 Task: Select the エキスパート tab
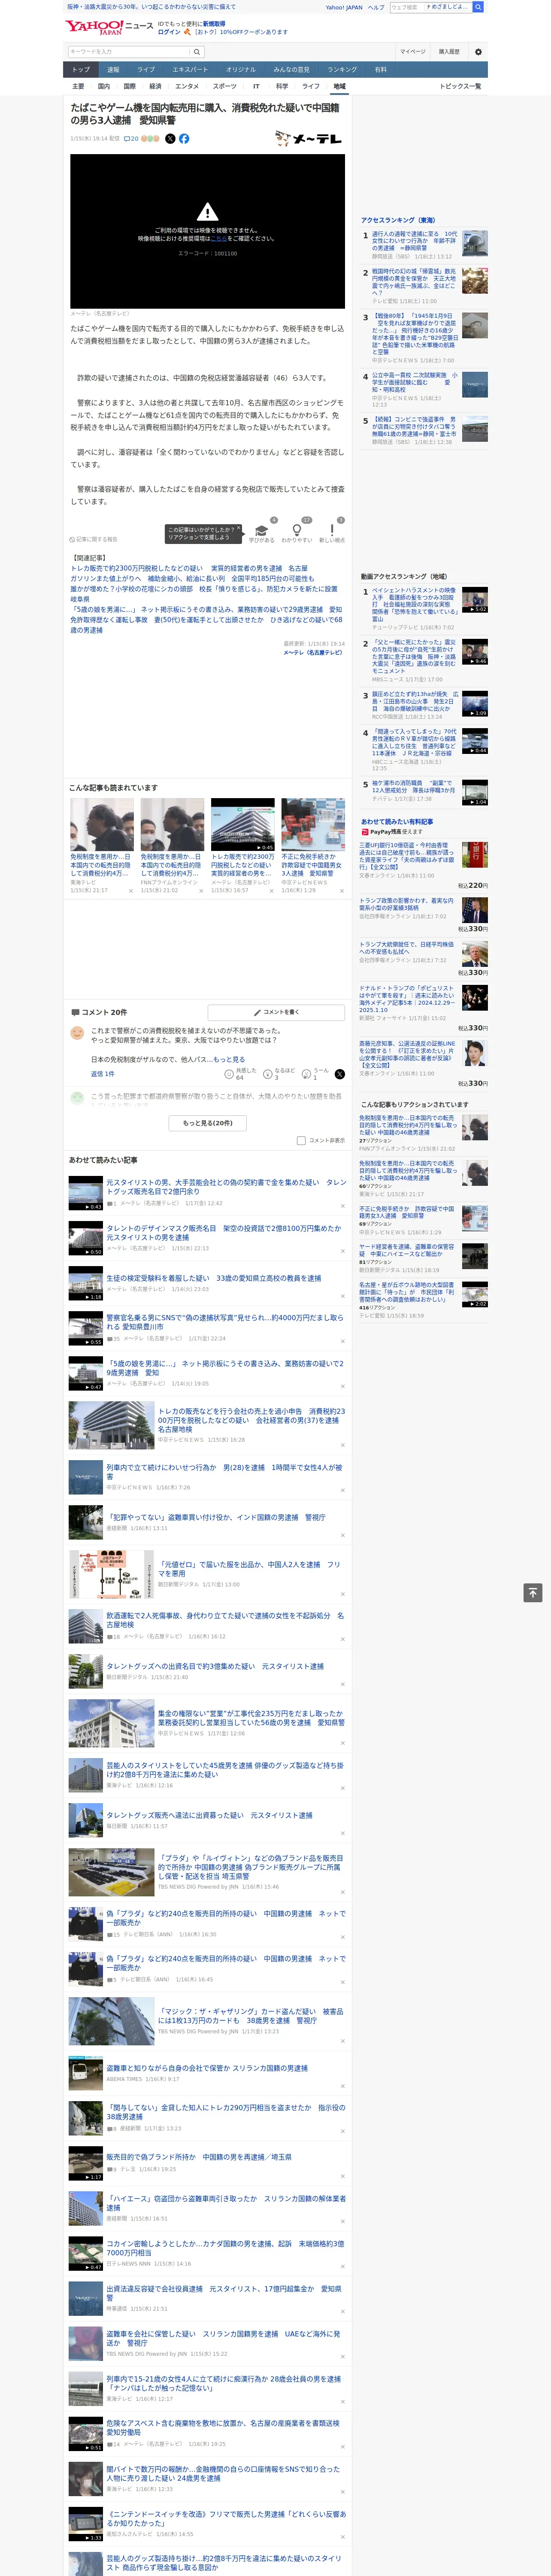point(190,70)
